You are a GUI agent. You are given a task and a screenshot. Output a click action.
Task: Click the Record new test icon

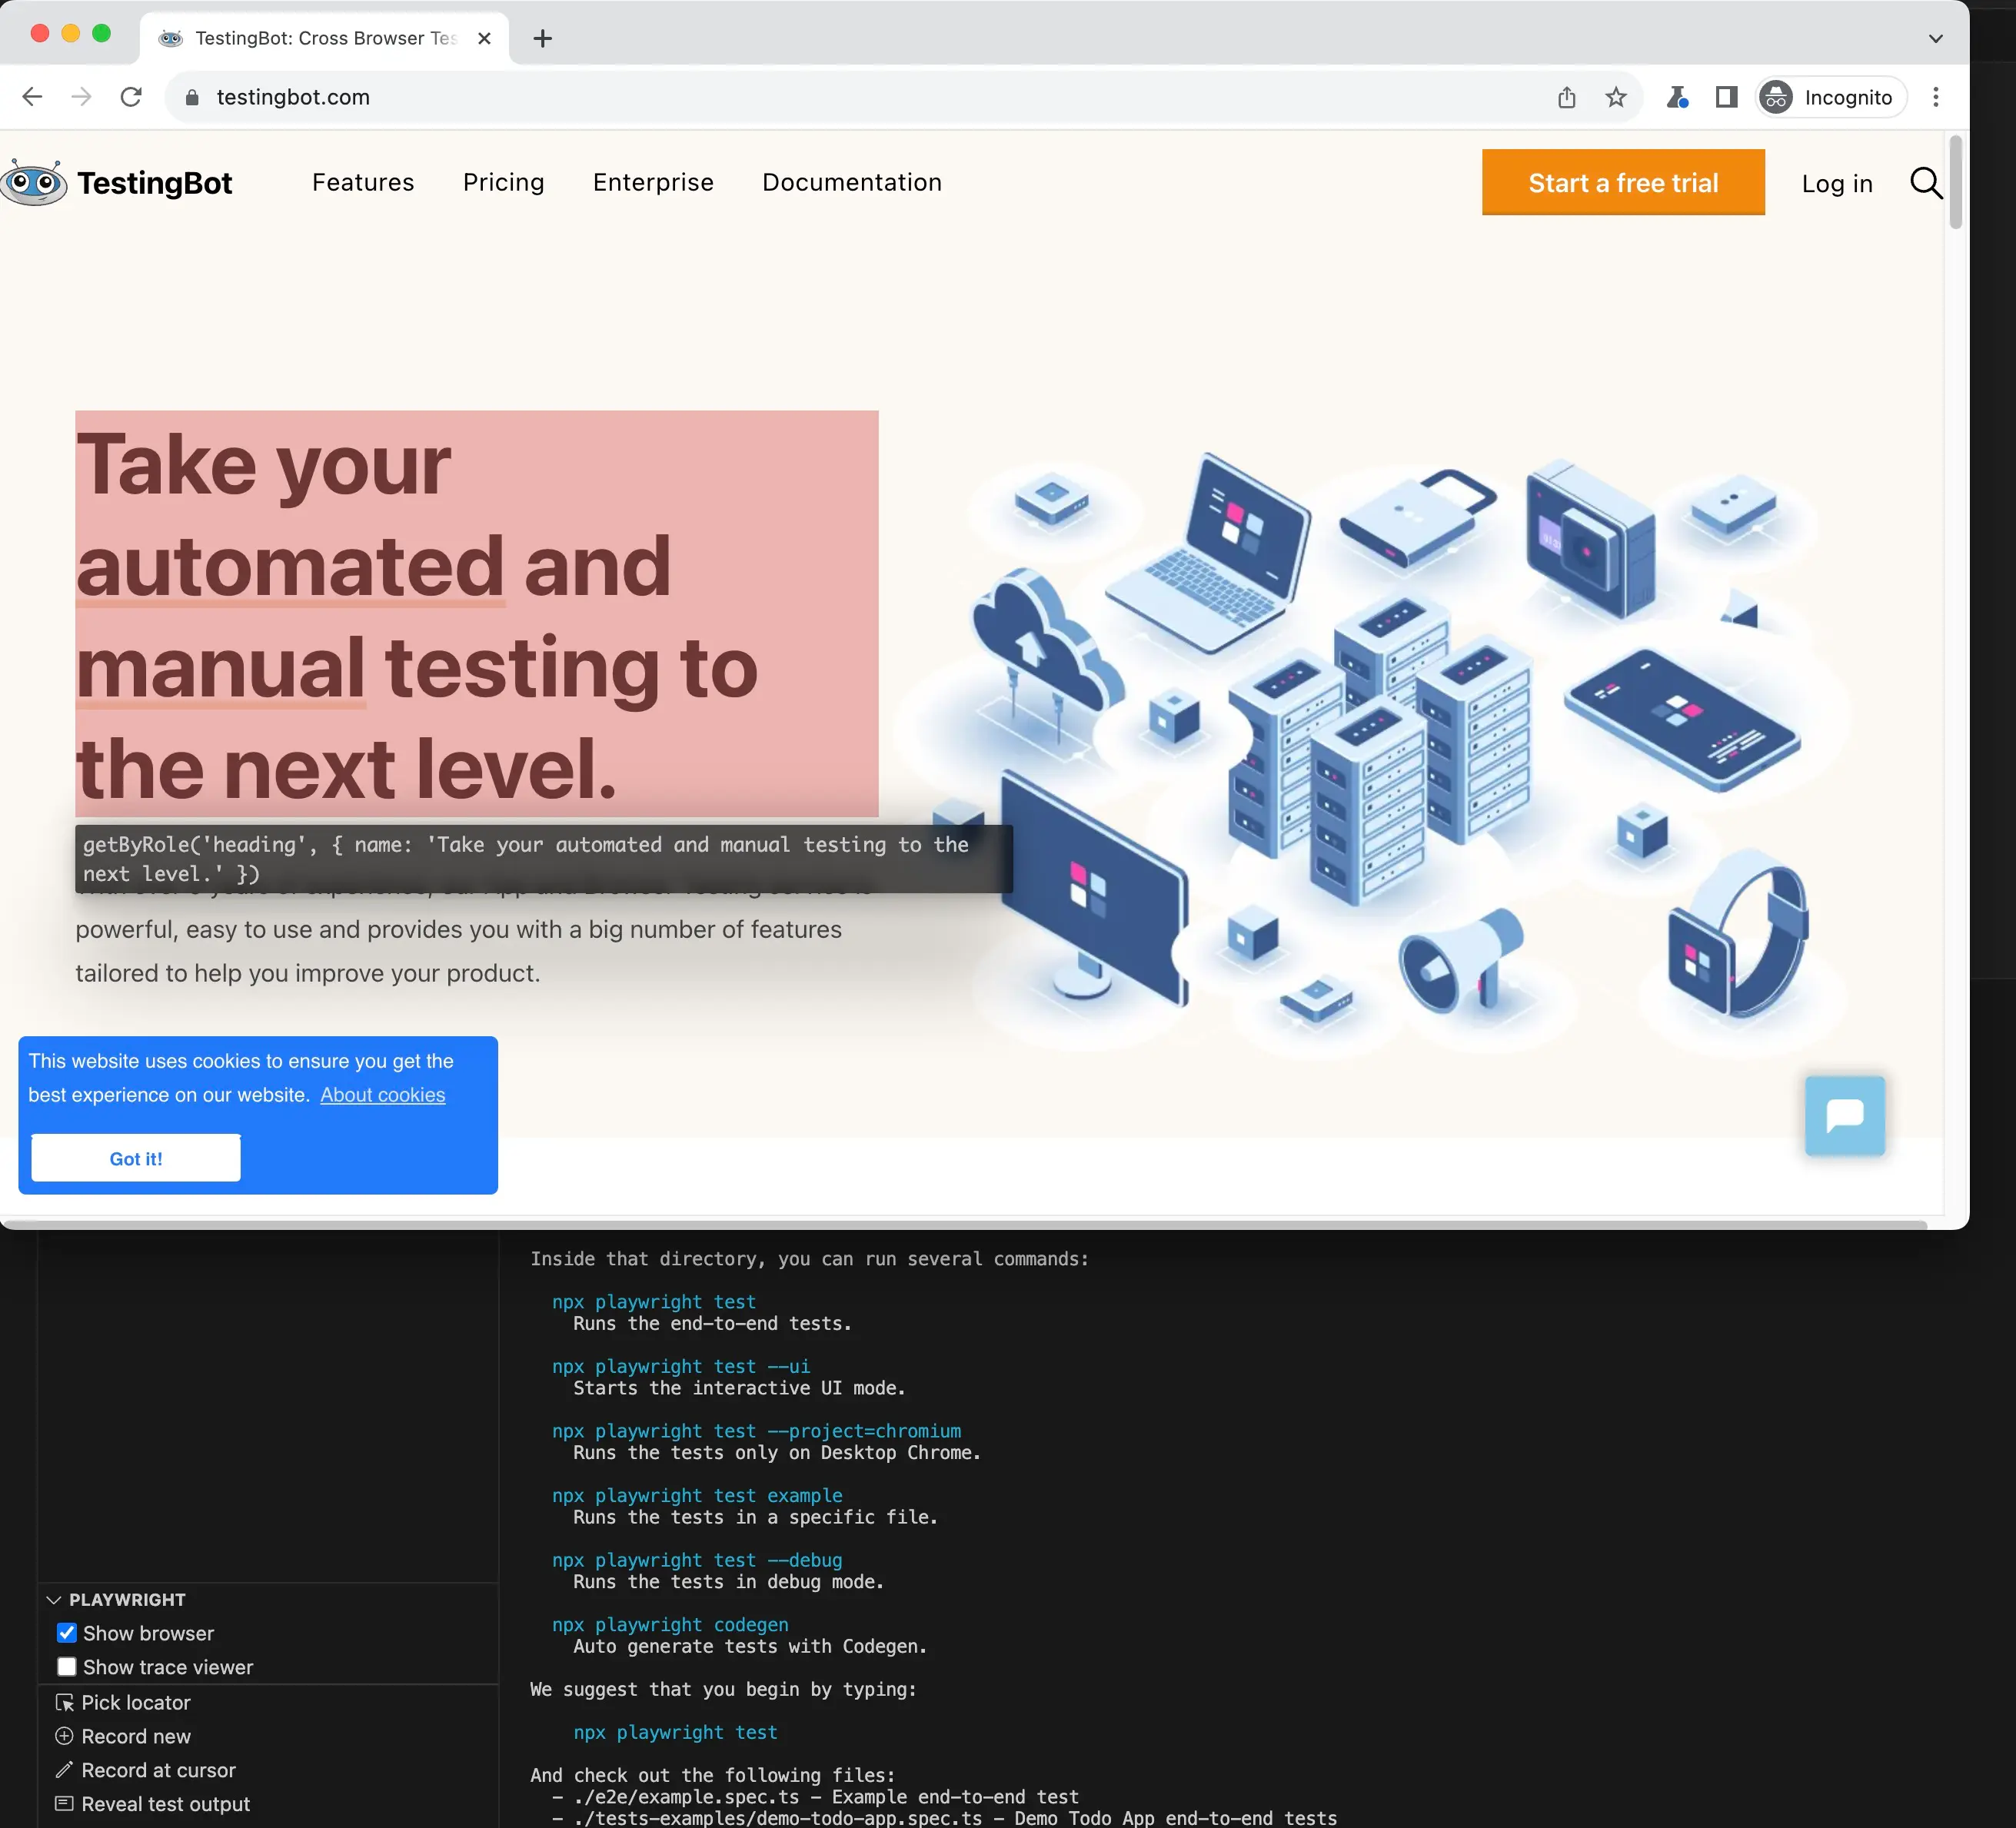click(63, 1735)
